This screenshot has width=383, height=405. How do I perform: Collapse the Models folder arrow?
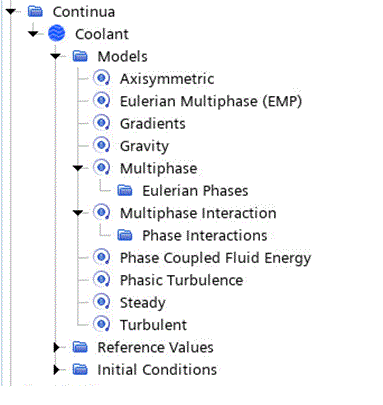(x=55, y=56)
